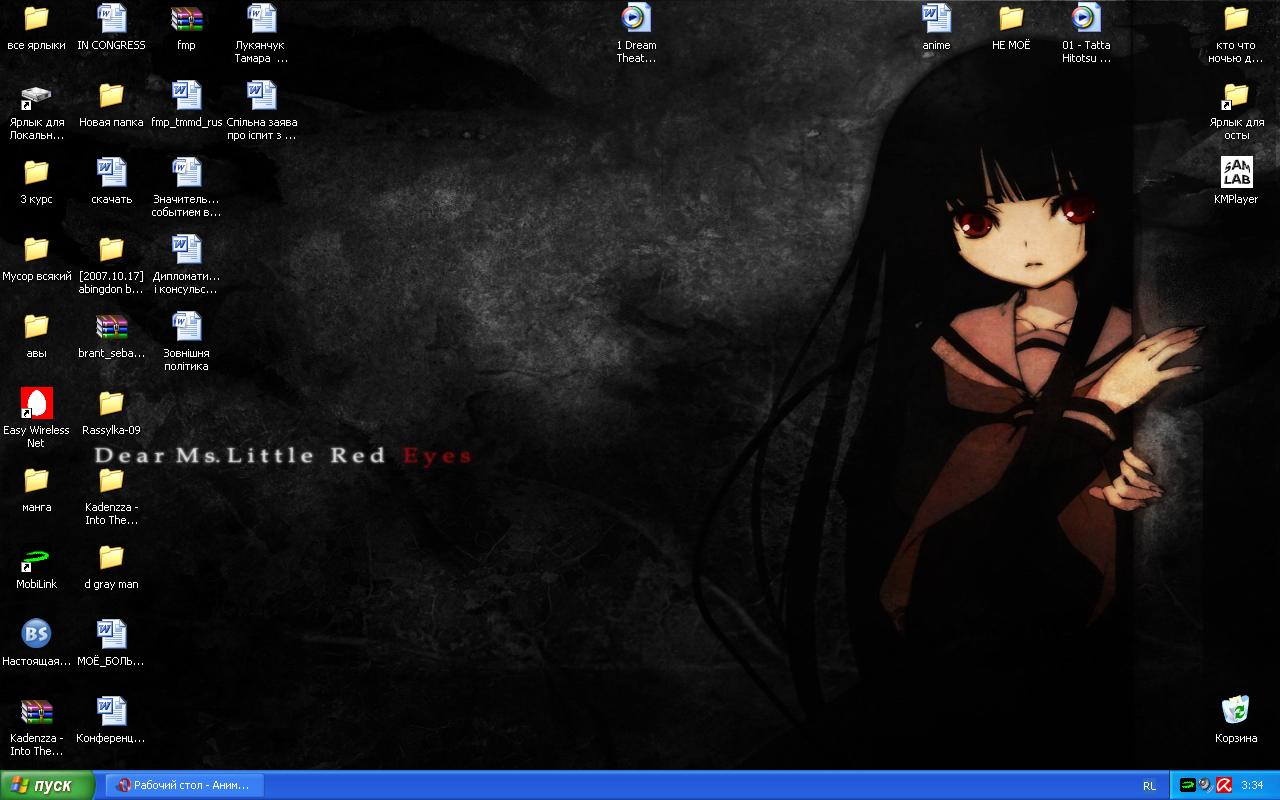Select the 'Зовнішня політика' document
This screenshot has height=800, width=1280.
click(x=186, y=326)
